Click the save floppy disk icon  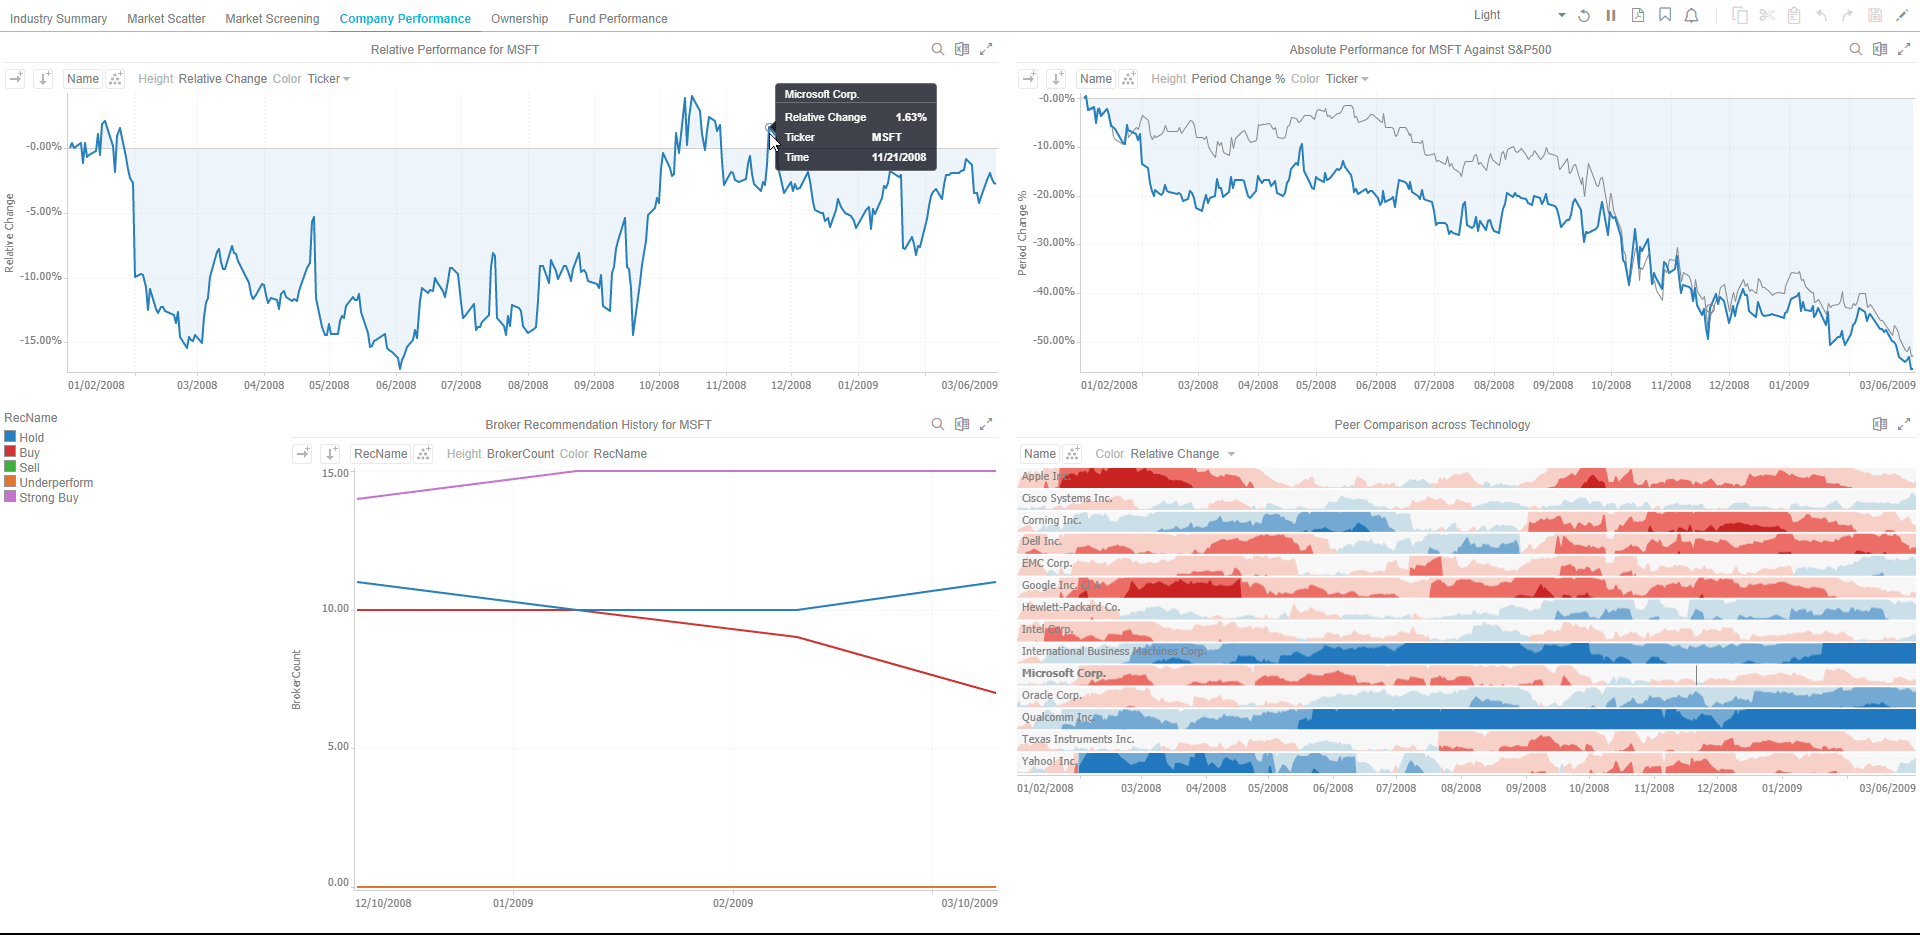[1875, 16]
